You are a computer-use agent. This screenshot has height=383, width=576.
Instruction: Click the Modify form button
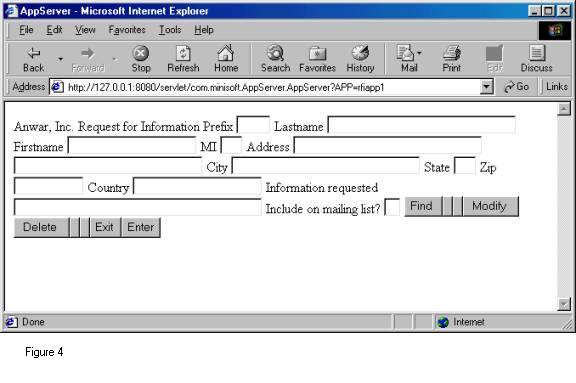click(490, 206)
